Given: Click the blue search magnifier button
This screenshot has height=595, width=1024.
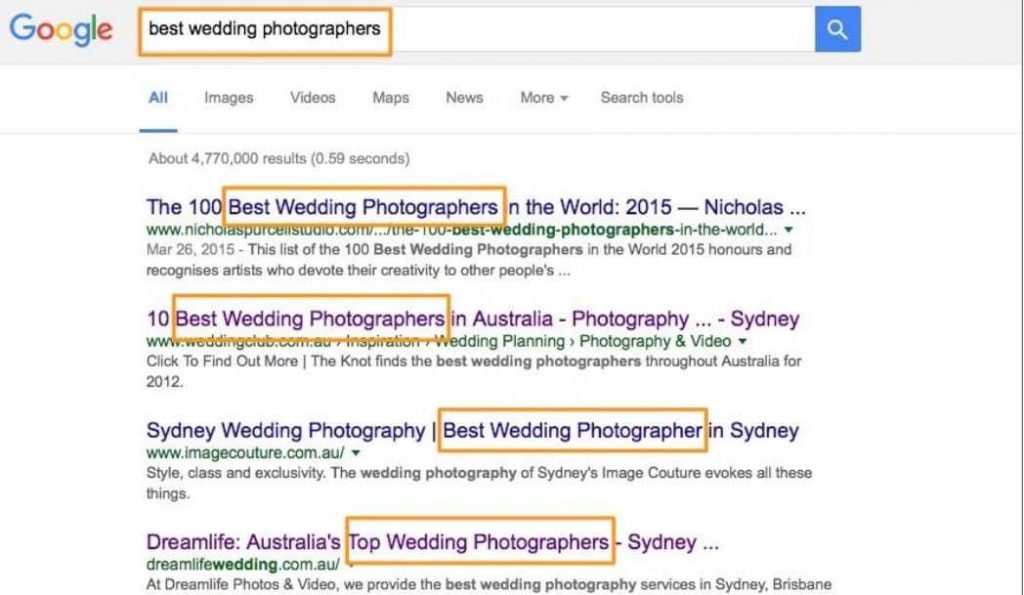Looking at the screenshot, I should click(x=837, y=29).
